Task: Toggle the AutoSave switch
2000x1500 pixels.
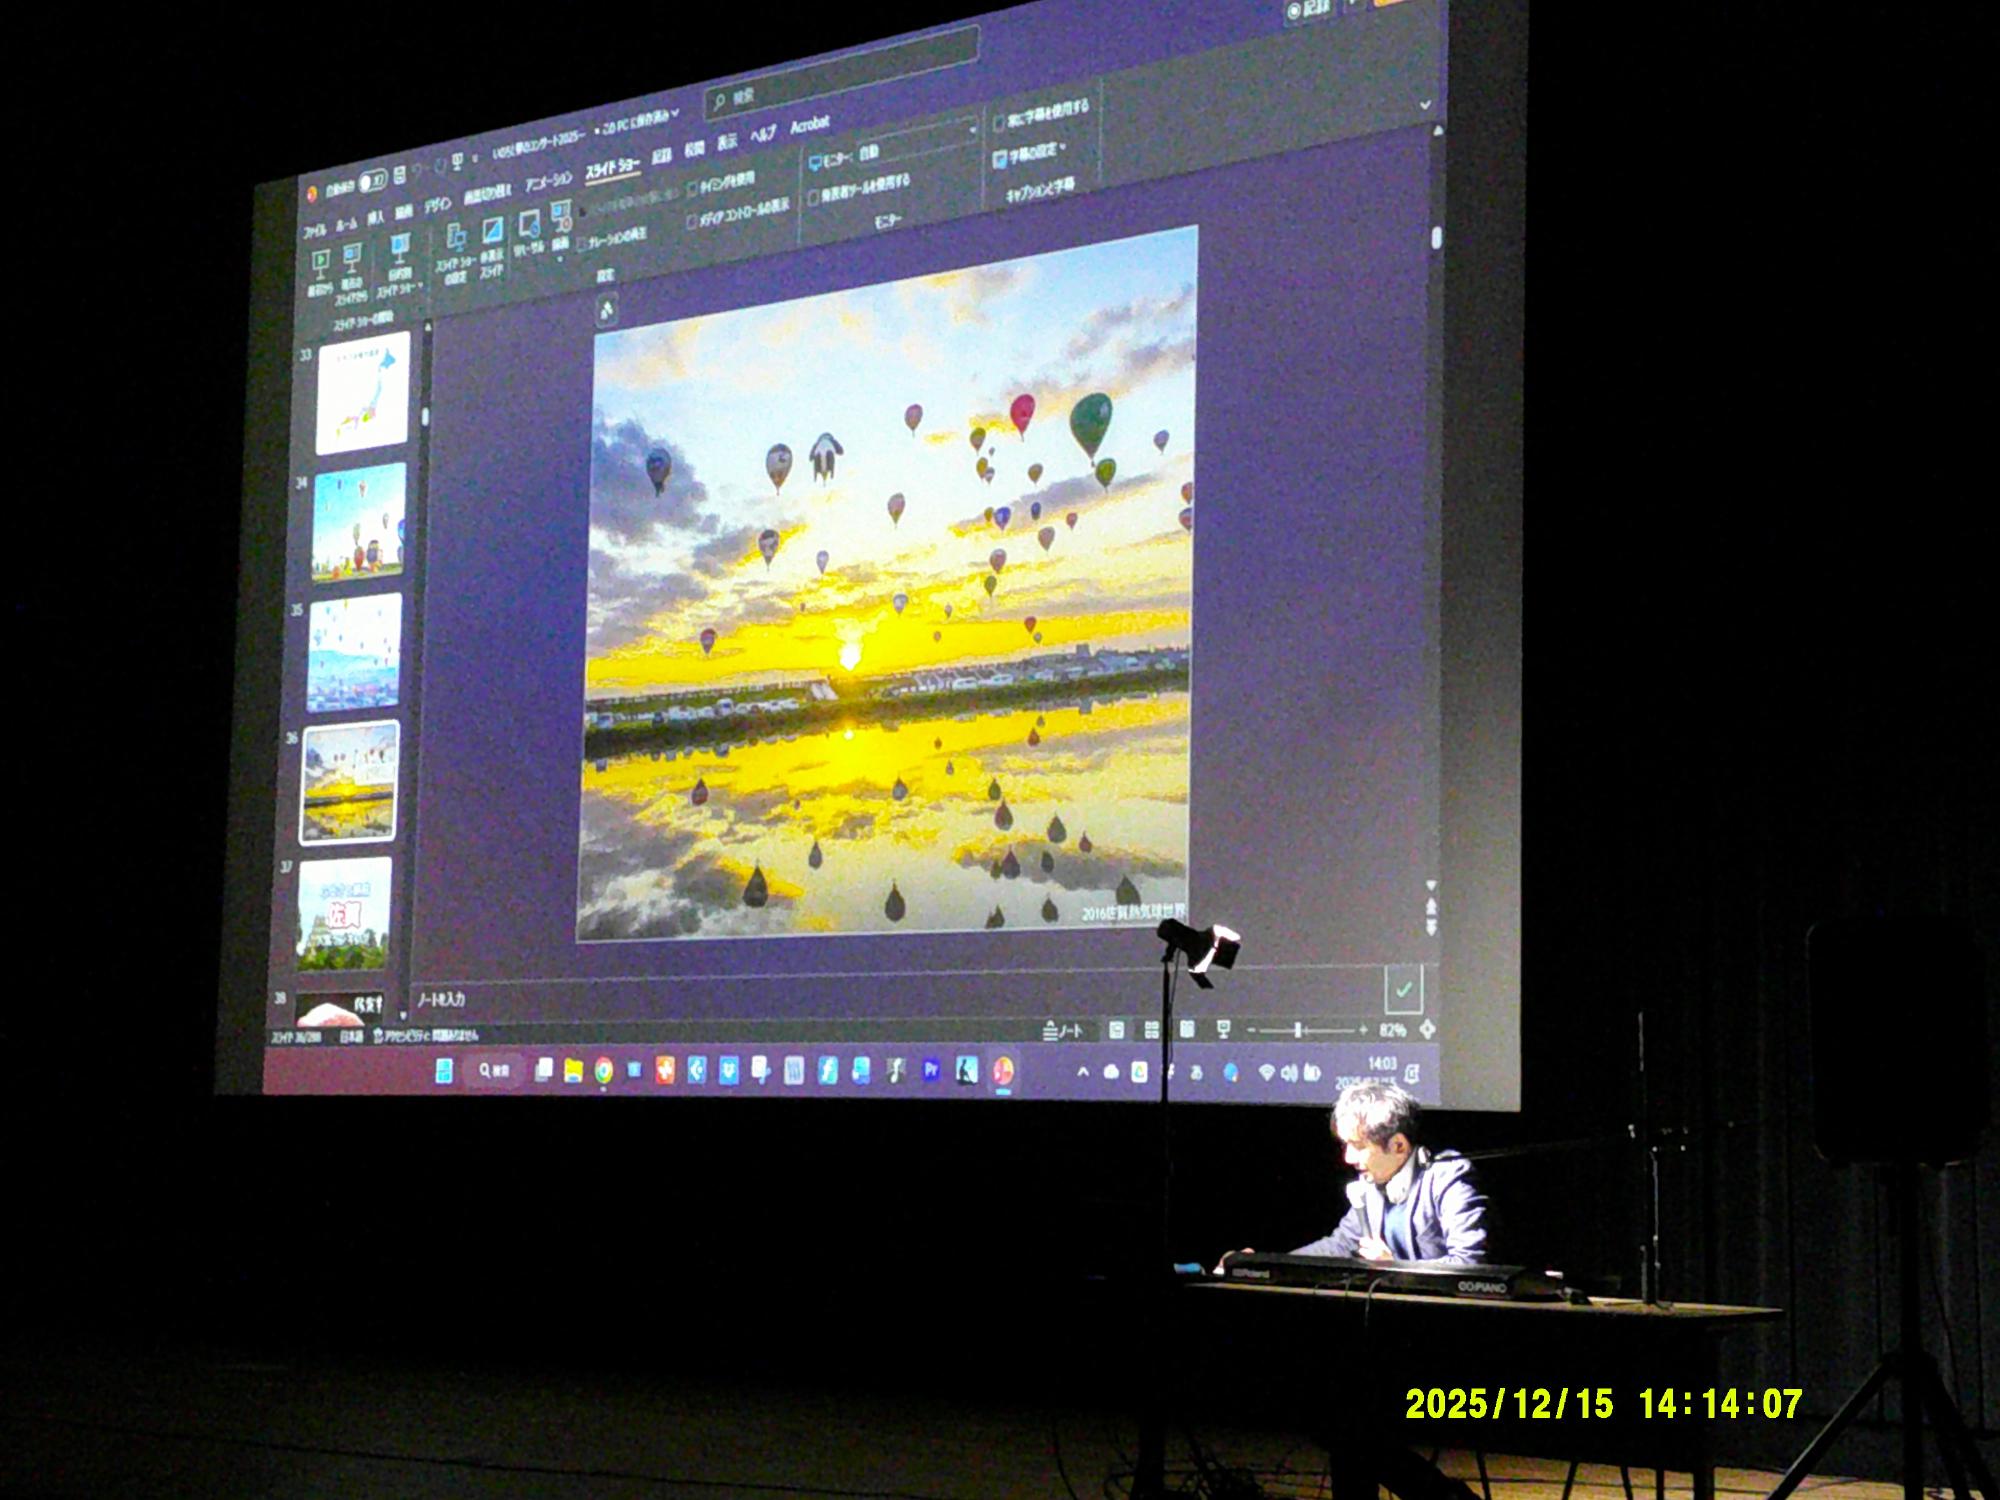Action: coord(372,181)
